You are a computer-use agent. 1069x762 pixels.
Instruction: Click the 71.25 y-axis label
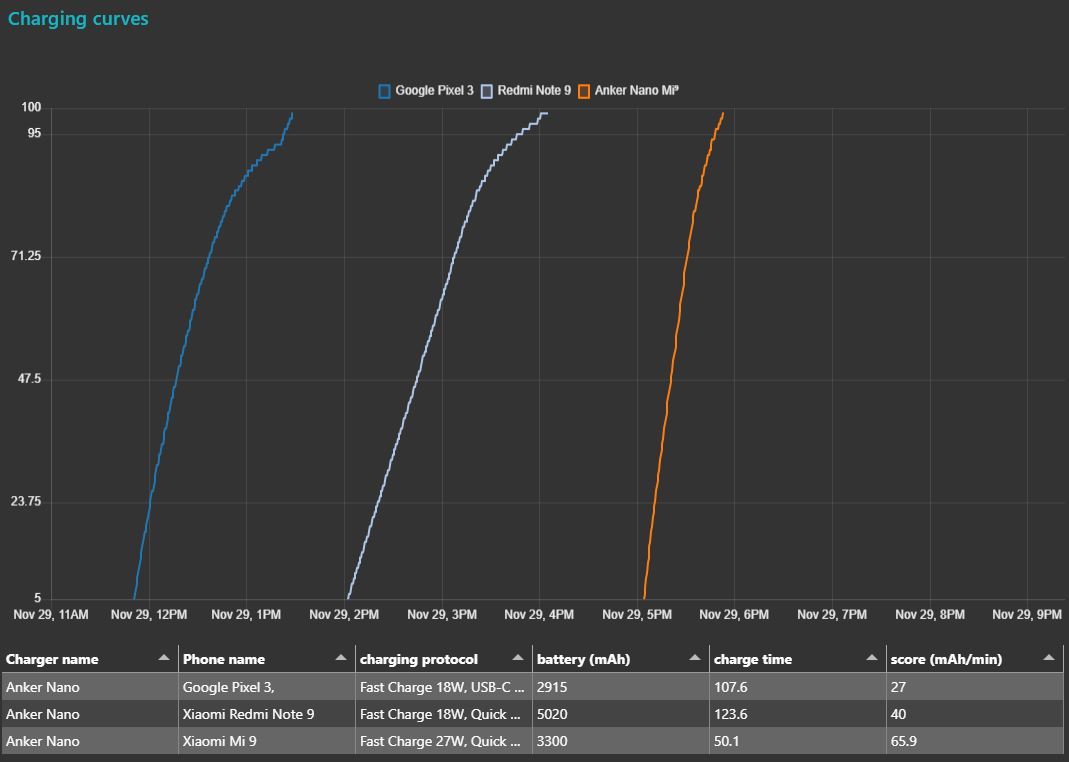point(26,256)
